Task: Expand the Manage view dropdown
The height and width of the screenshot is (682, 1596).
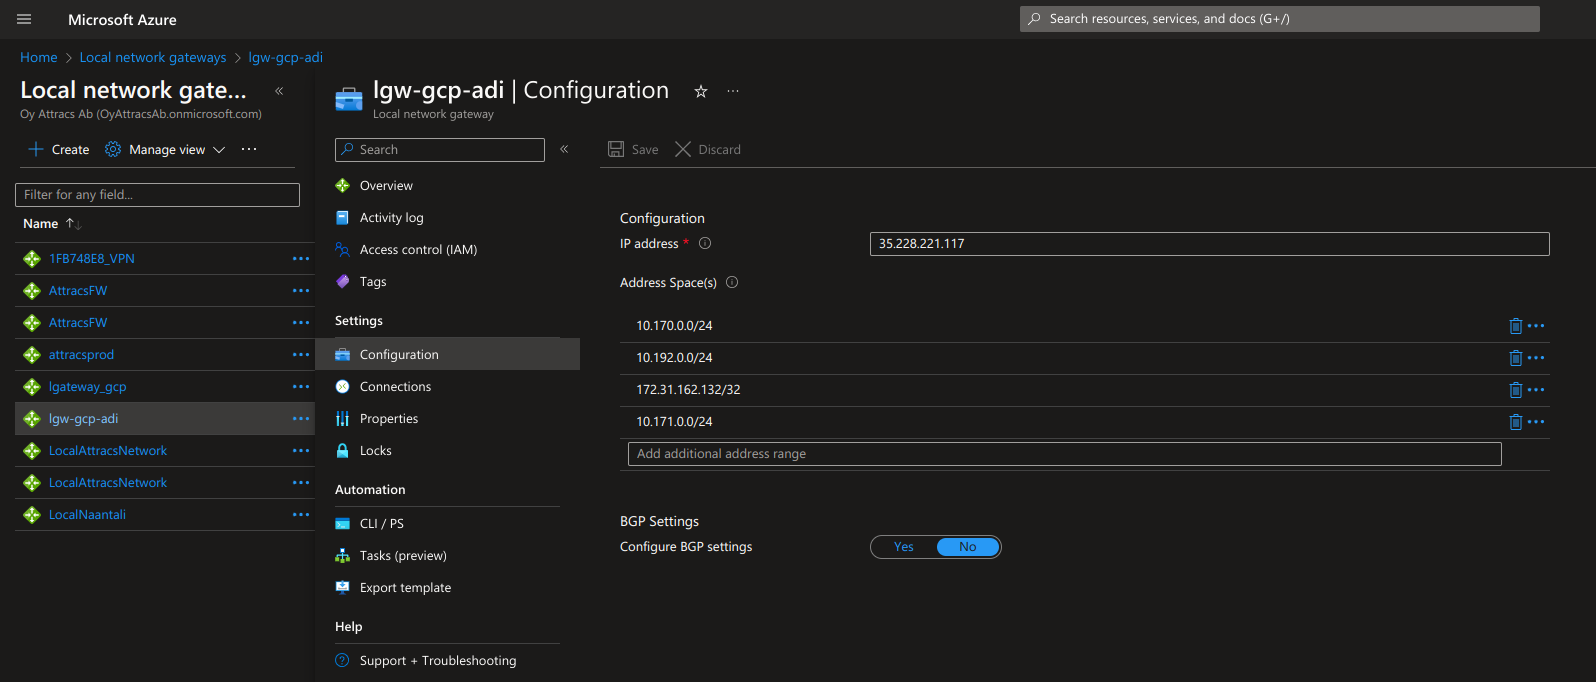Action: click(166, 149)
